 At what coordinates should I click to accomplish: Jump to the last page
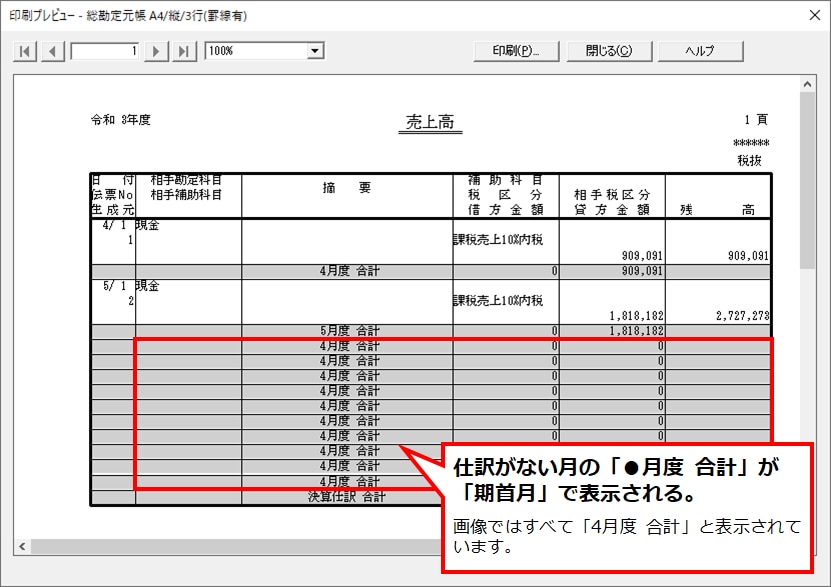point(184,51)
